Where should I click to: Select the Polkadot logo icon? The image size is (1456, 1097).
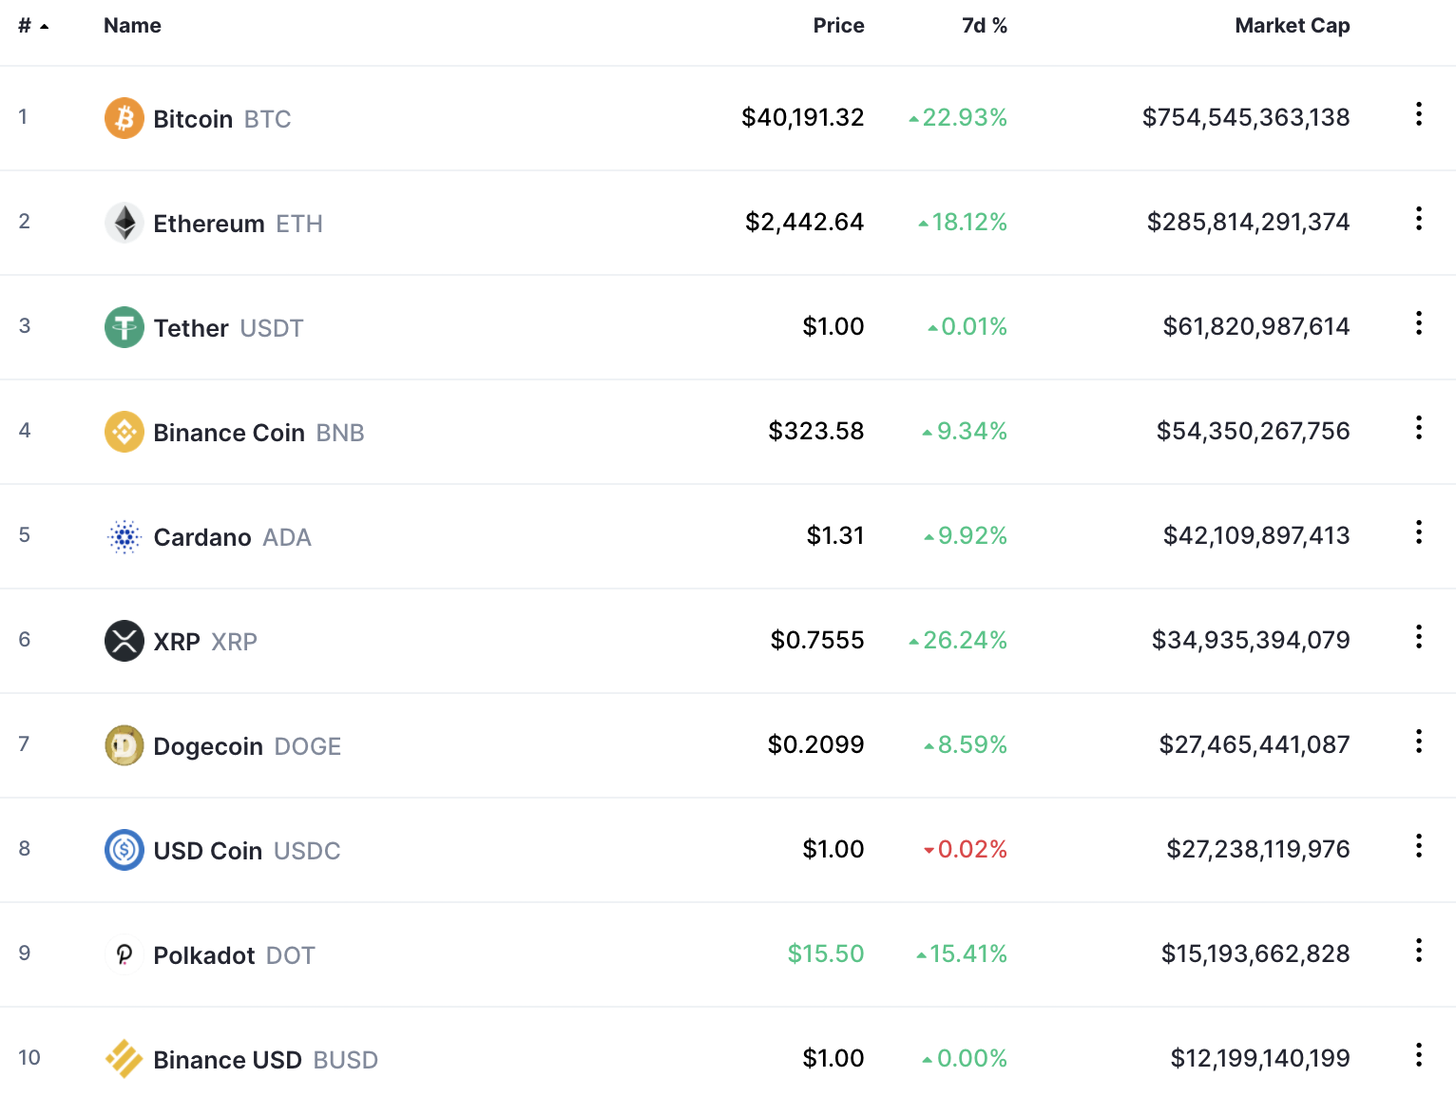coord(124,954)
